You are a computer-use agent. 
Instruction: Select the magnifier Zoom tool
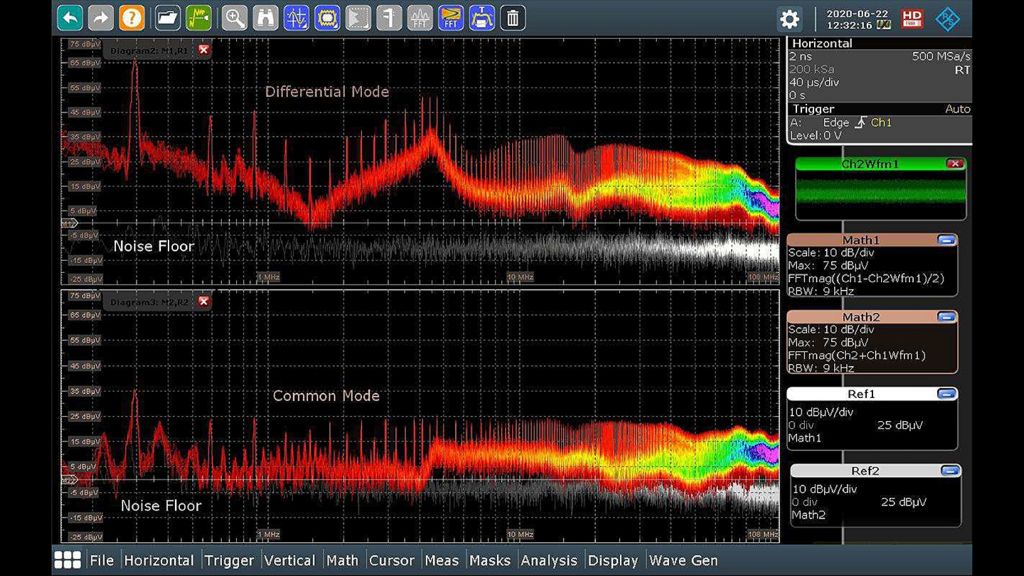[234, 17]
